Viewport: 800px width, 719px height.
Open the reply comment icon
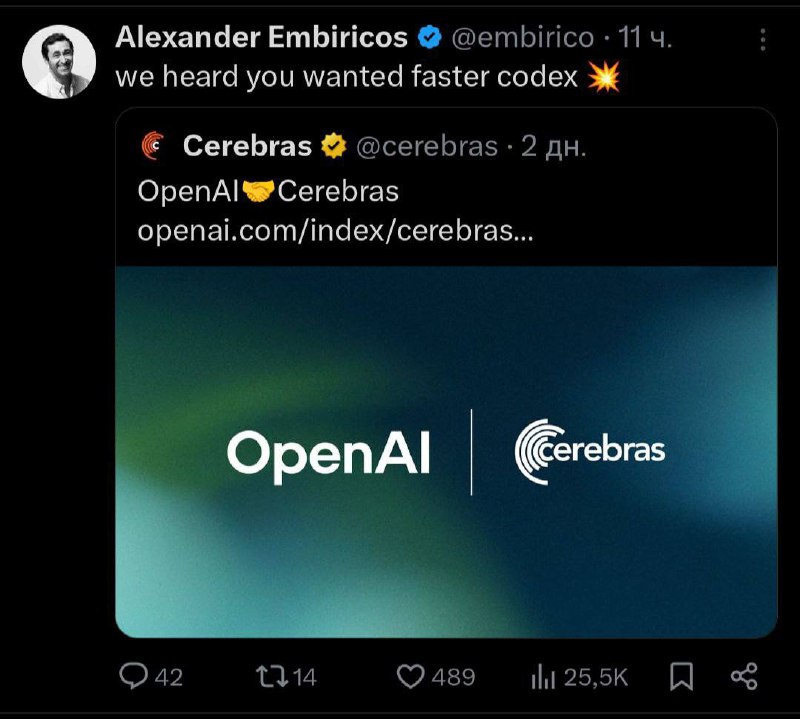(x=133, y=676)
